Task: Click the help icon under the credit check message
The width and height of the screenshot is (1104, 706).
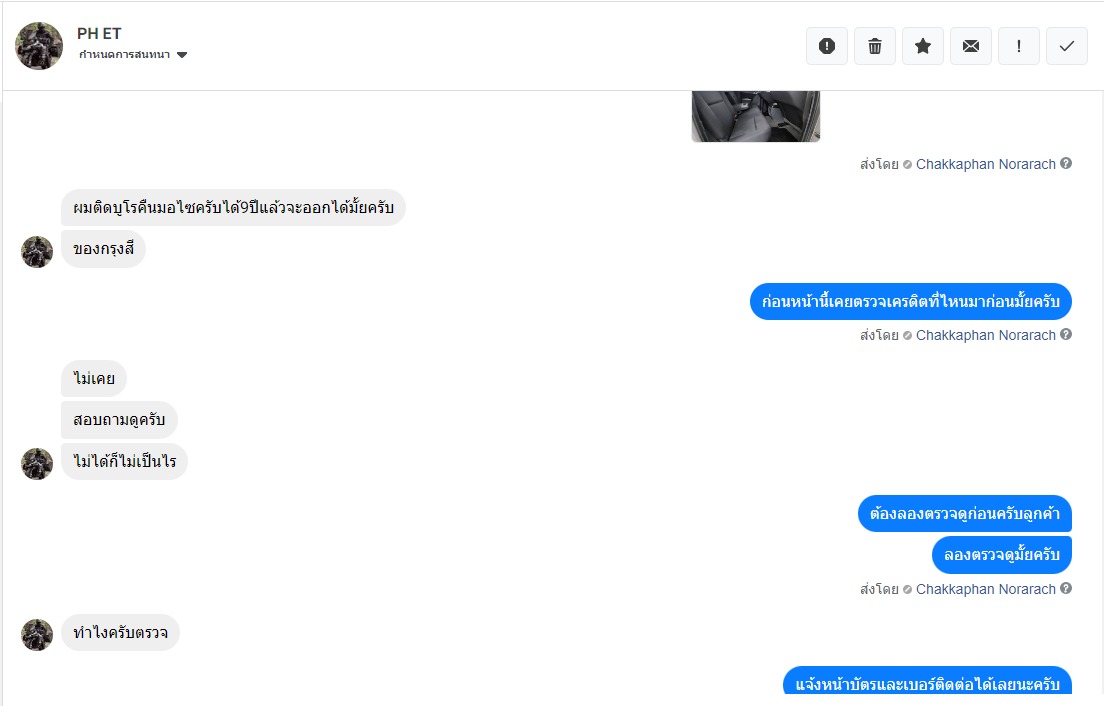Action: pyautogui.click(x=1066, y=334)
